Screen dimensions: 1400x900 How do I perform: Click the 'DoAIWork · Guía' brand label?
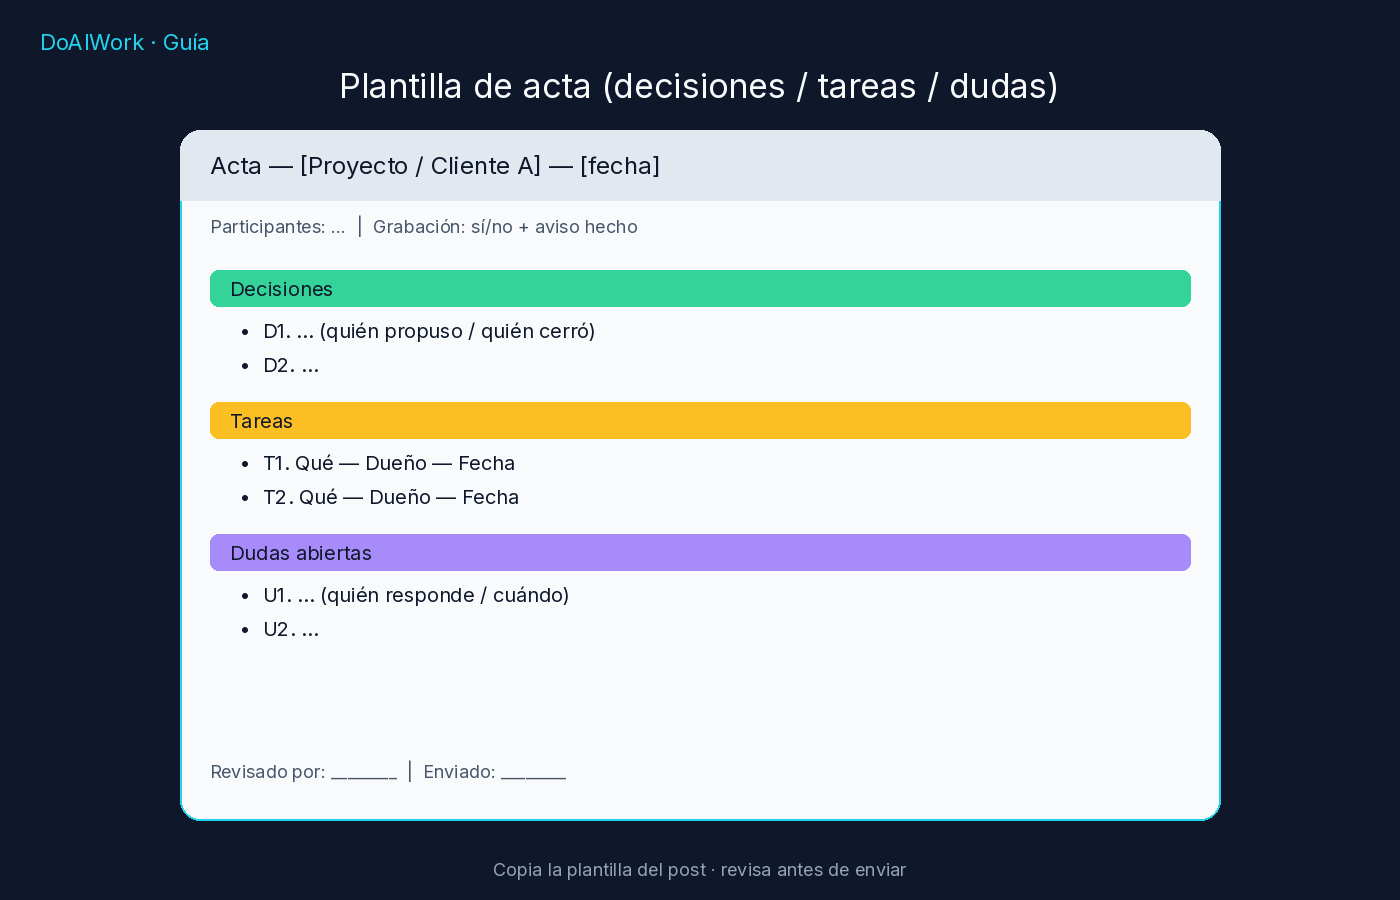125,42
